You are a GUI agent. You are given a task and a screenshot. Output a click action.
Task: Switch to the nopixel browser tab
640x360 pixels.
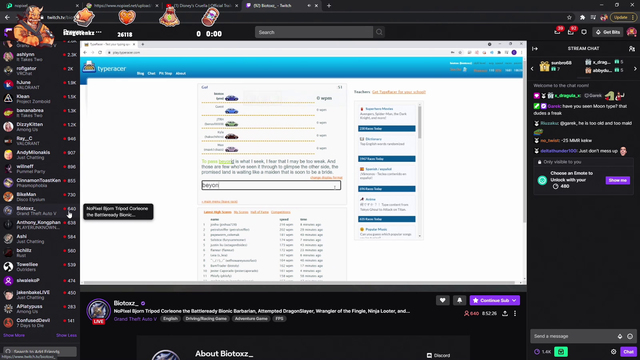point(41,6)
